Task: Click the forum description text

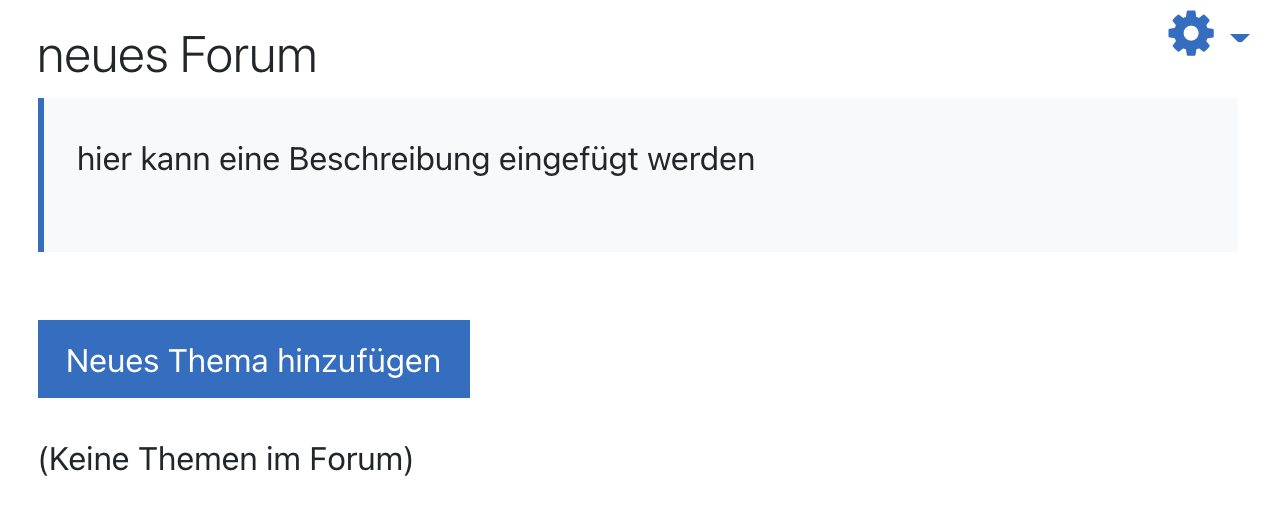Action: pyautogui.click(x=415, y=159)
